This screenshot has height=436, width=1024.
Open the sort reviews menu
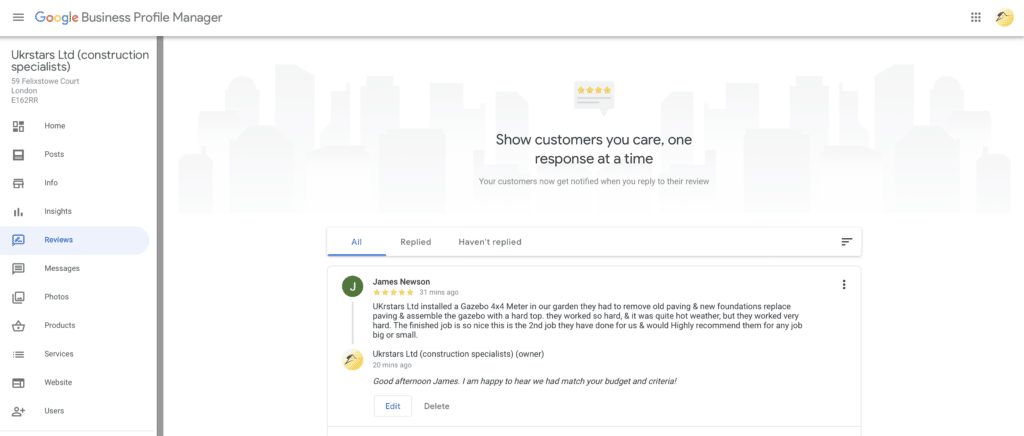tap(846, 242)
